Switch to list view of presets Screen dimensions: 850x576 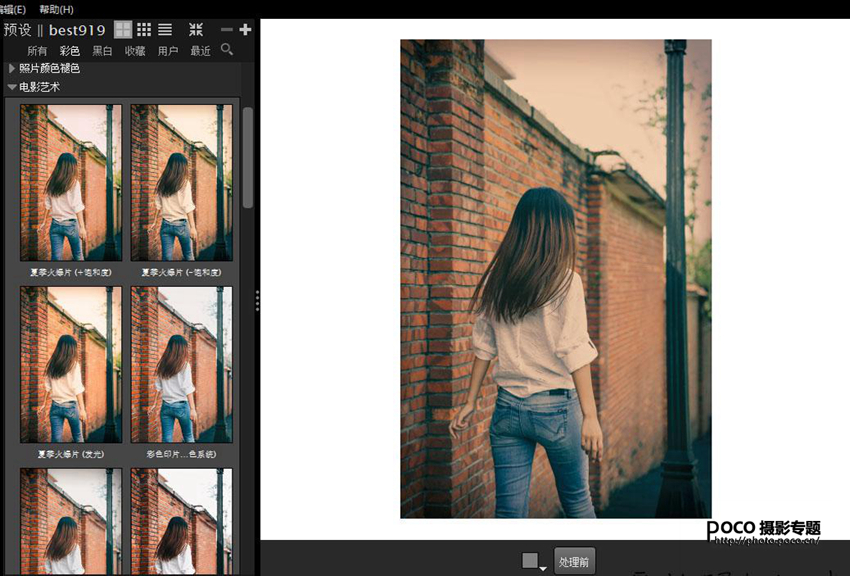pyautogui.click(x=165, y=29)
